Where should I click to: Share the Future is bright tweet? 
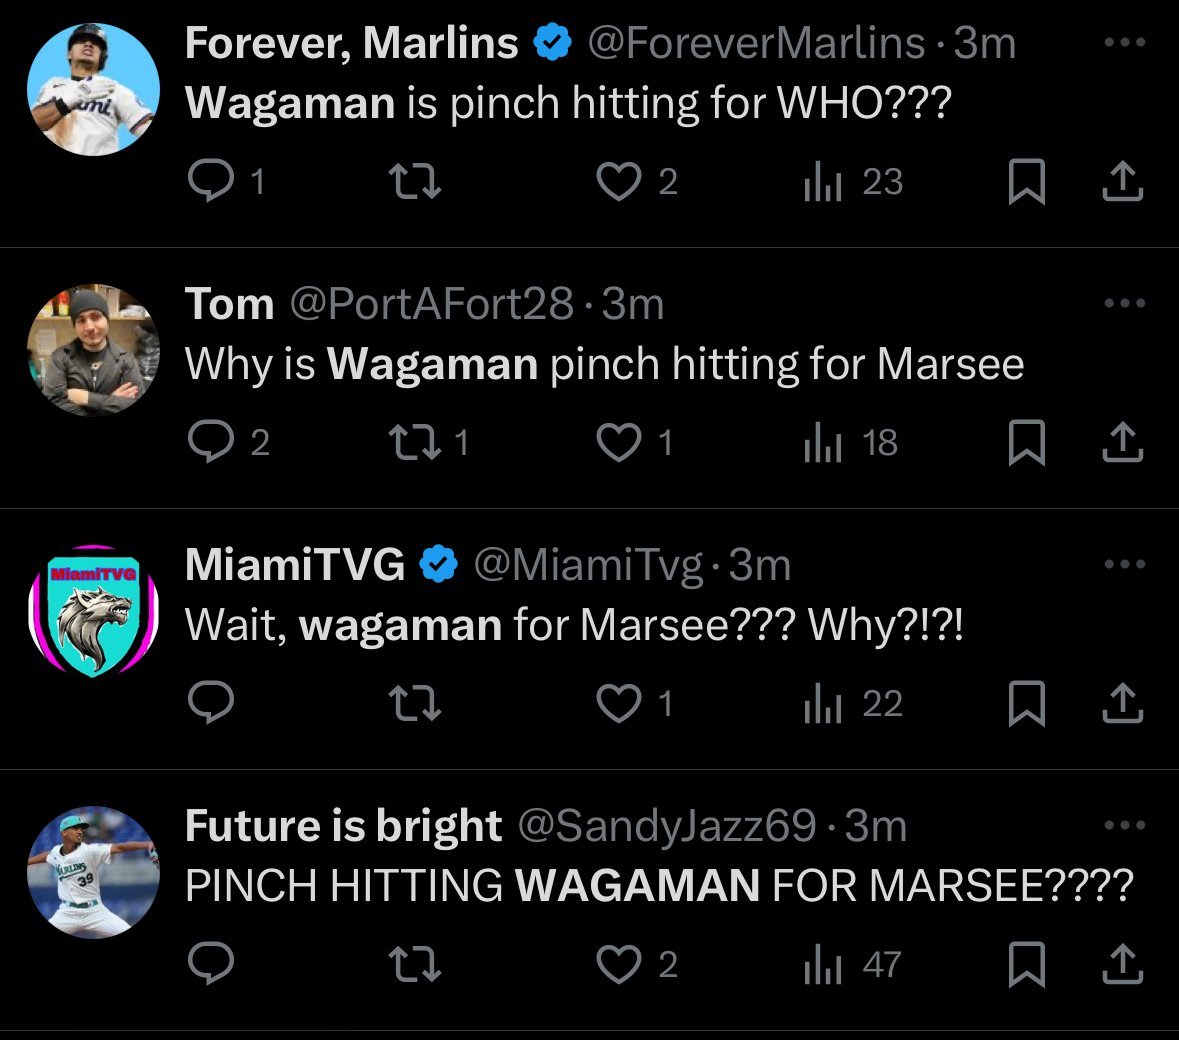point(1122,964)
